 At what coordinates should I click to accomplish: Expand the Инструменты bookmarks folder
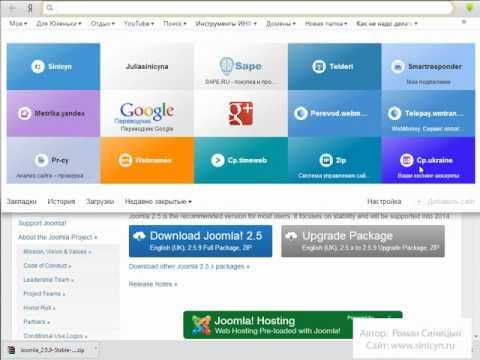point(226,24)
